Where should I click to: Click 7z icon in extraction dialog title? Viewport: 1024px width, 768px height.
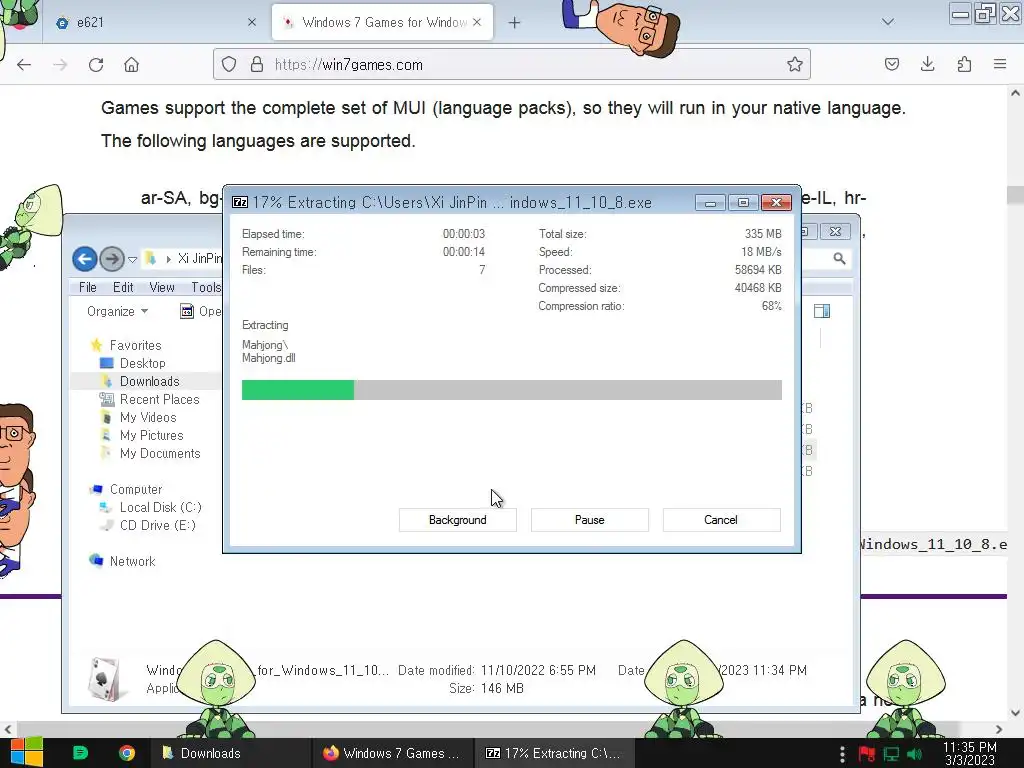pyautogui.click(x=240, y=202)
